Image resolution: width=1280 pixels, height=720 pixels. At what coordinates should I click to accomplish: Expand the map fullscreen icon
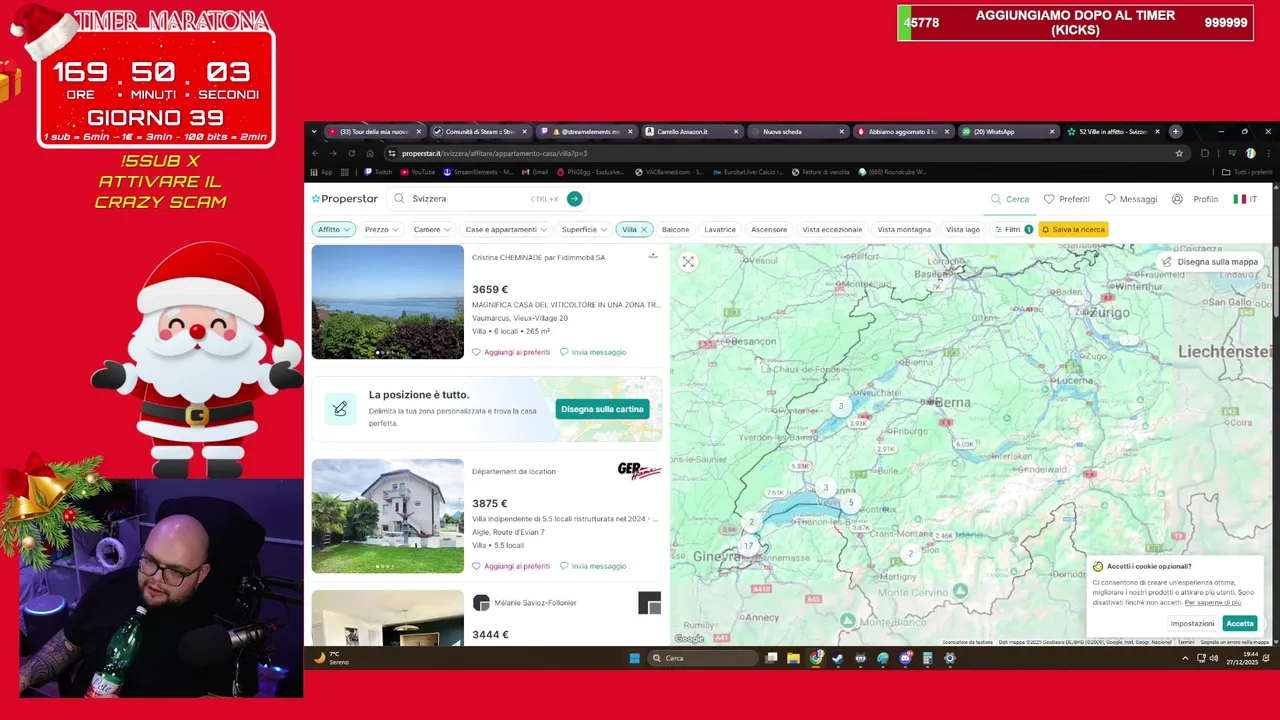click(688, 262)
